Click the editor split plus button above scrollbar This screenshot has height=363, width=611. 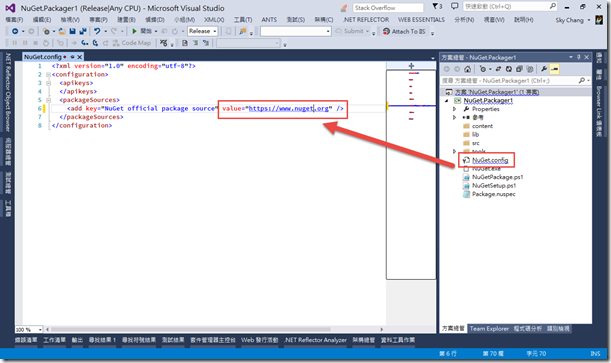coord(411,66)
